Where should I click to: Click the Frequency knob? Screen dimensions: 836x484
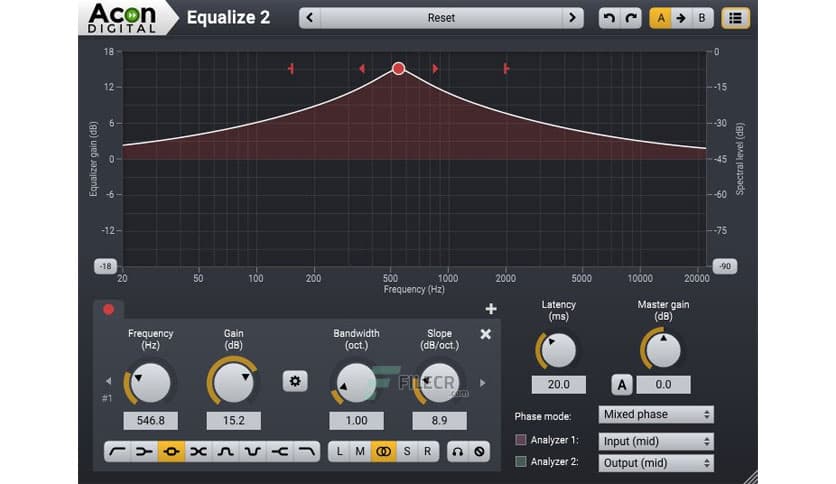click(150, 383)
